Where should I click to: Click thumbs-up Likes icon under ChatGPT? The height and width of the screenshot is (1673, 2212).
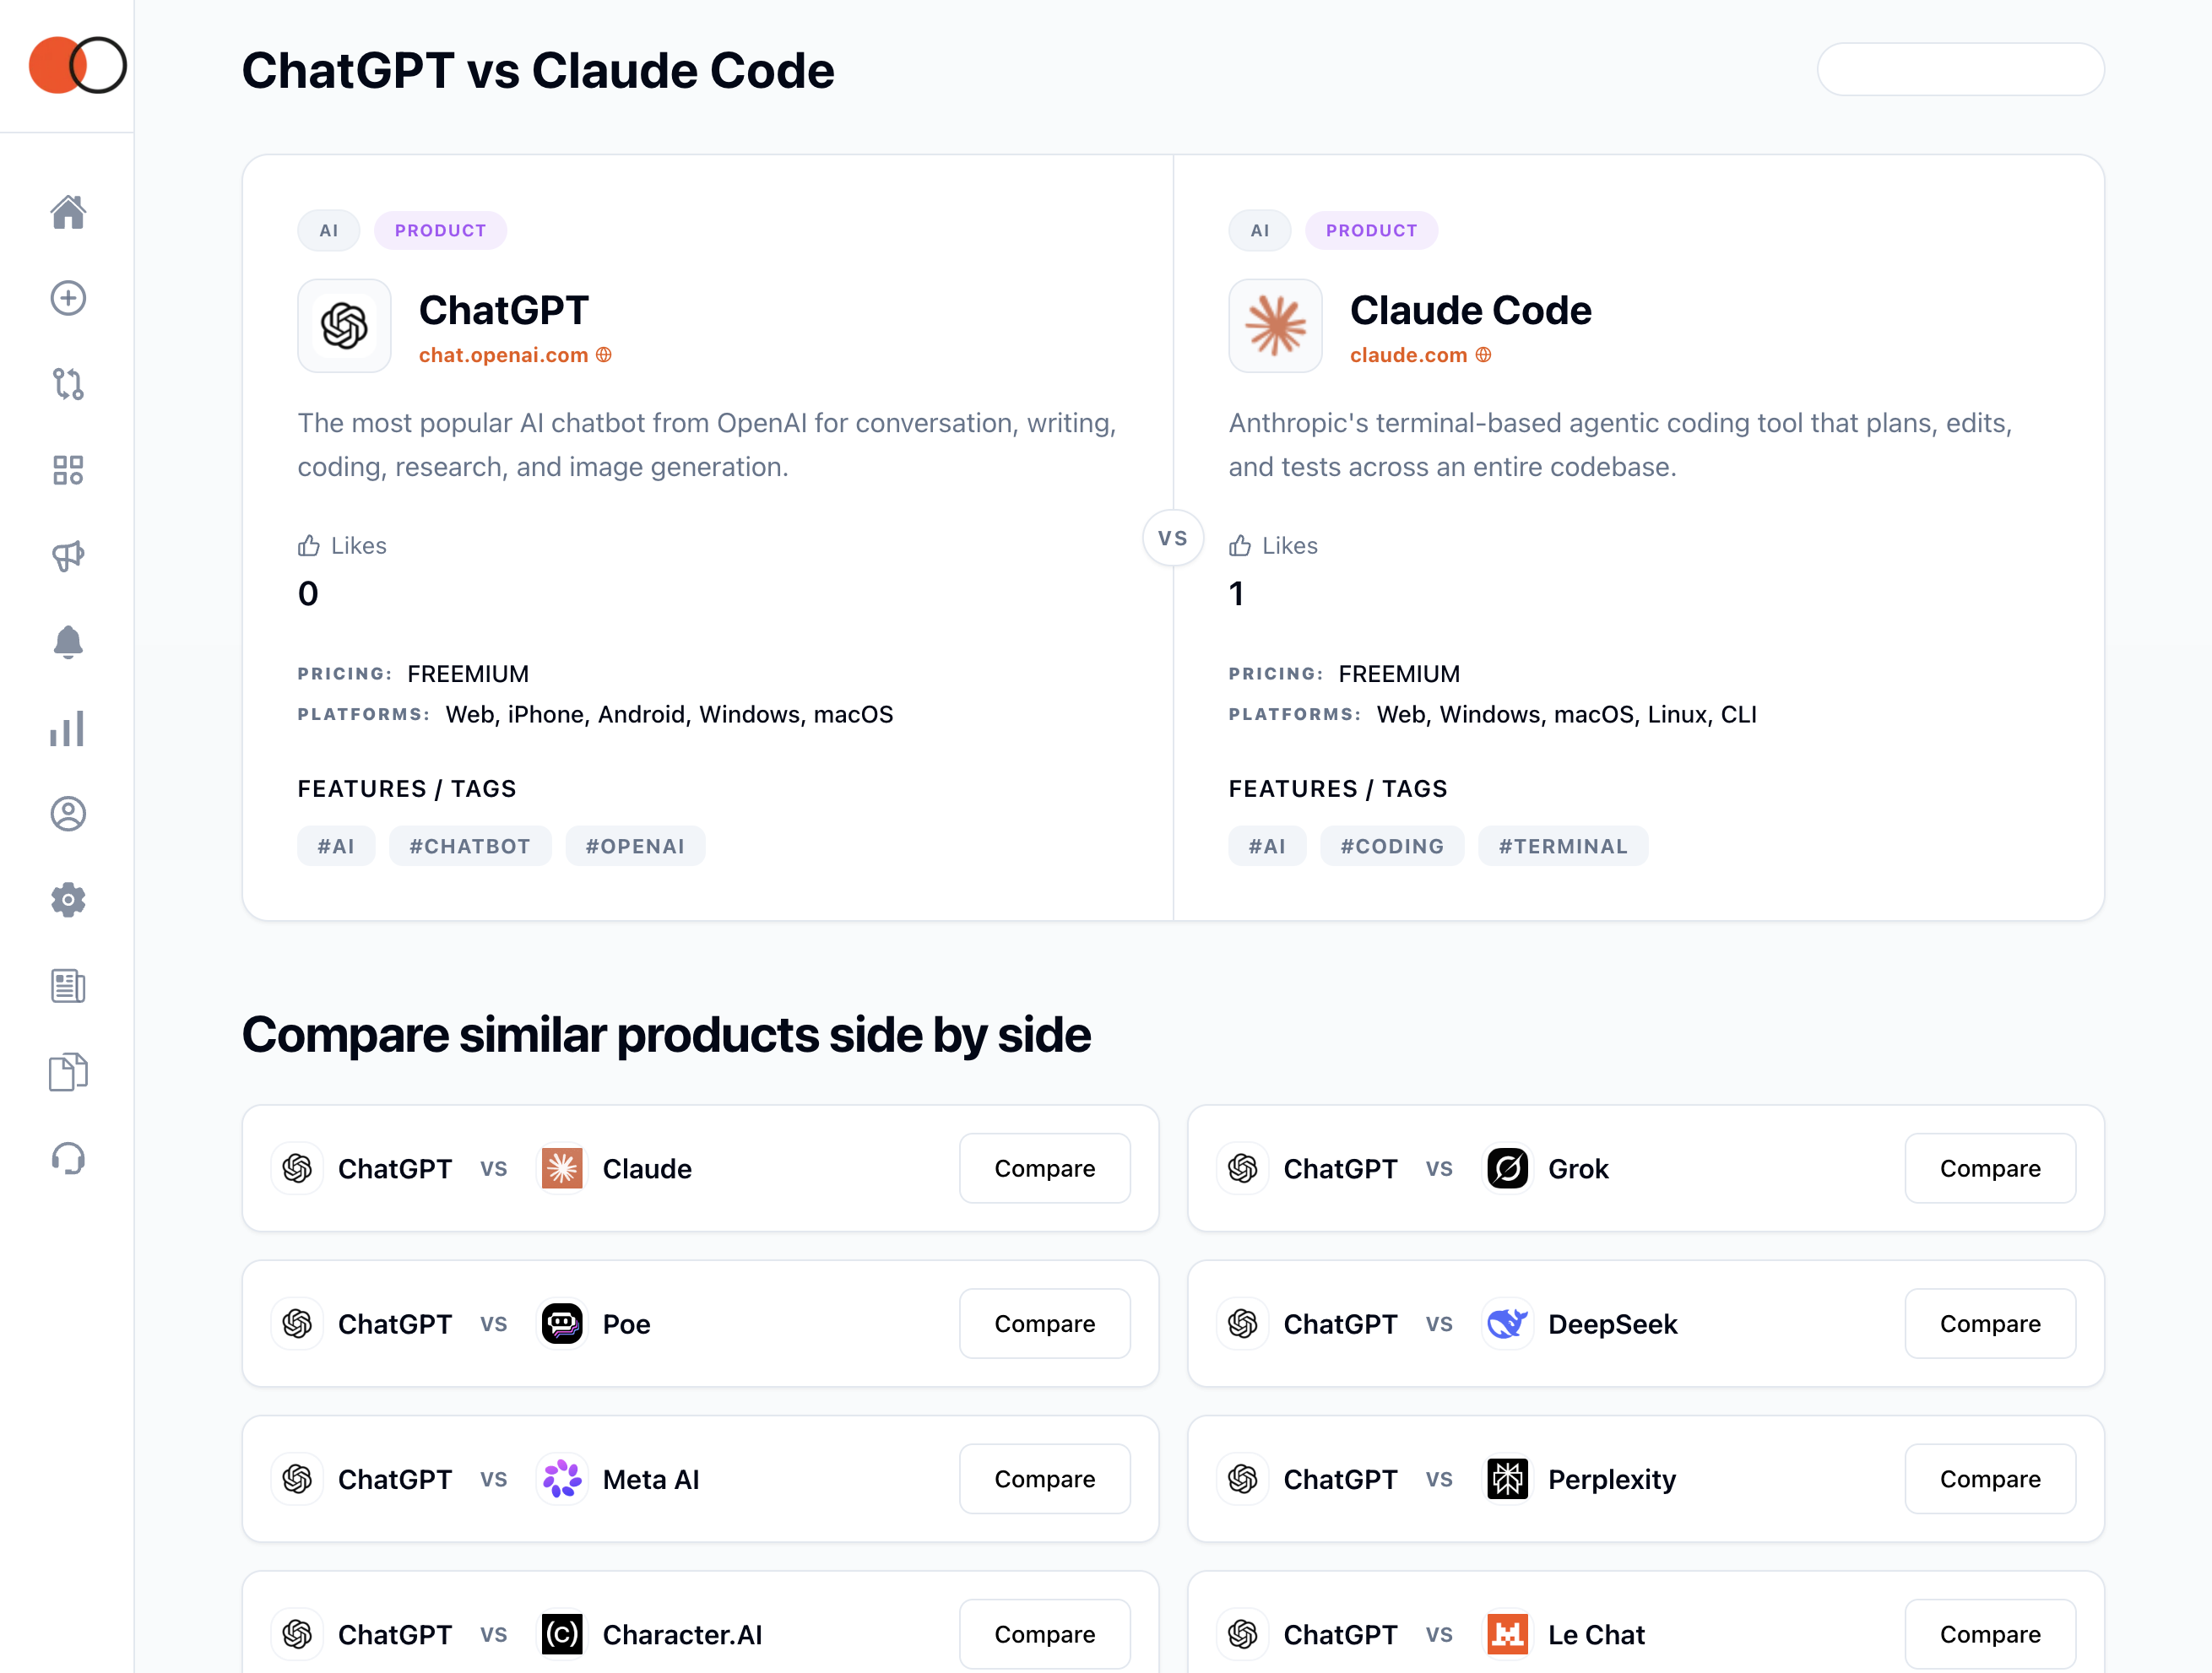pos(309,545)
